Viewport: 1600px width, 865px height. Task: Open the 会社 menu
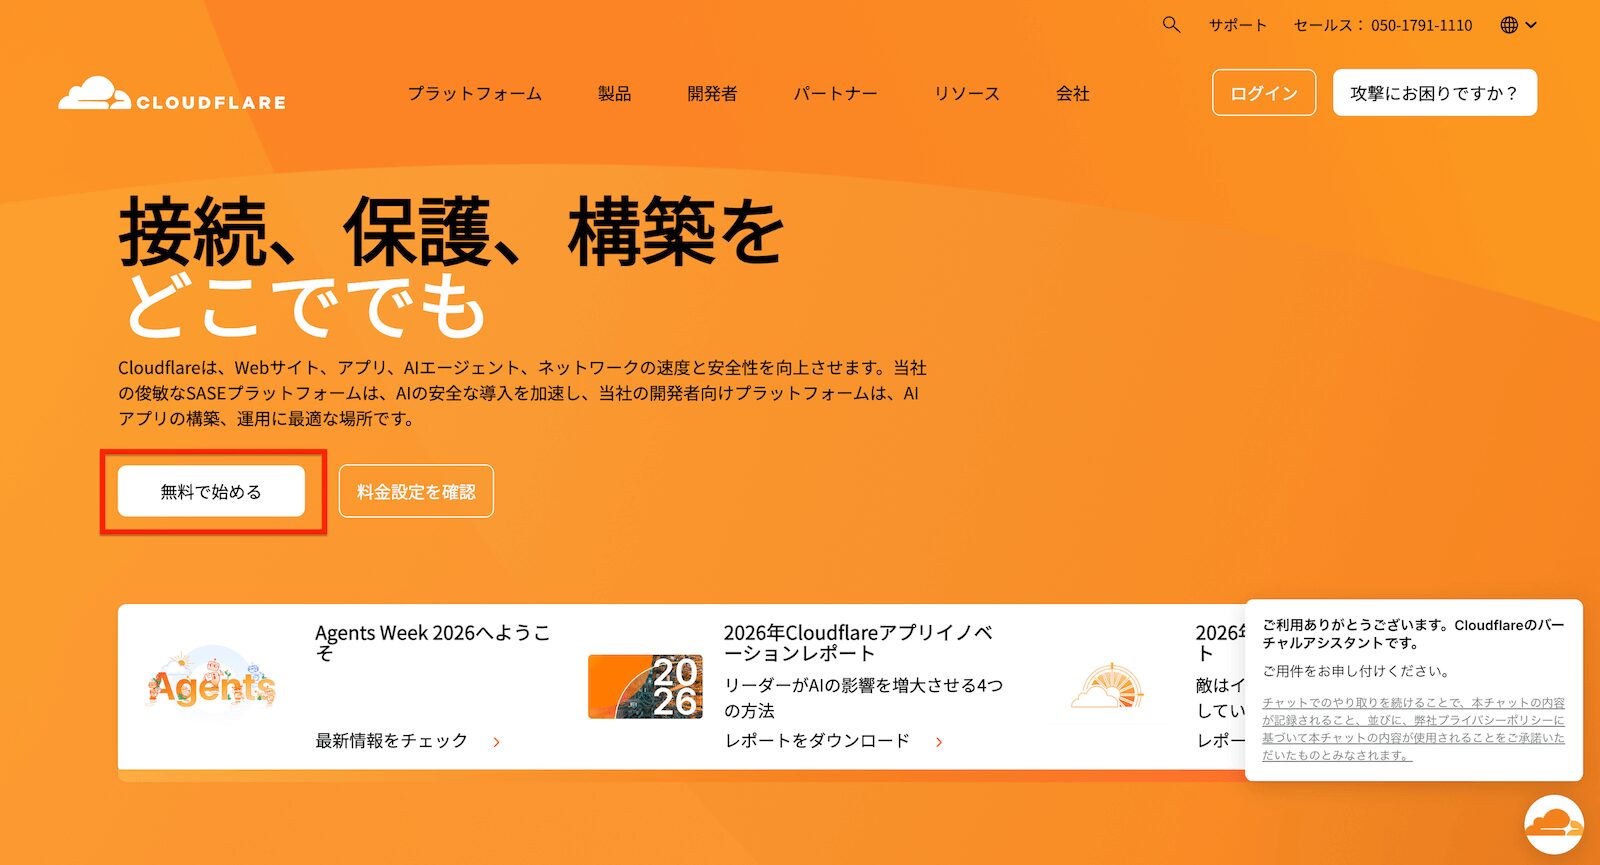coord(1072,93)
